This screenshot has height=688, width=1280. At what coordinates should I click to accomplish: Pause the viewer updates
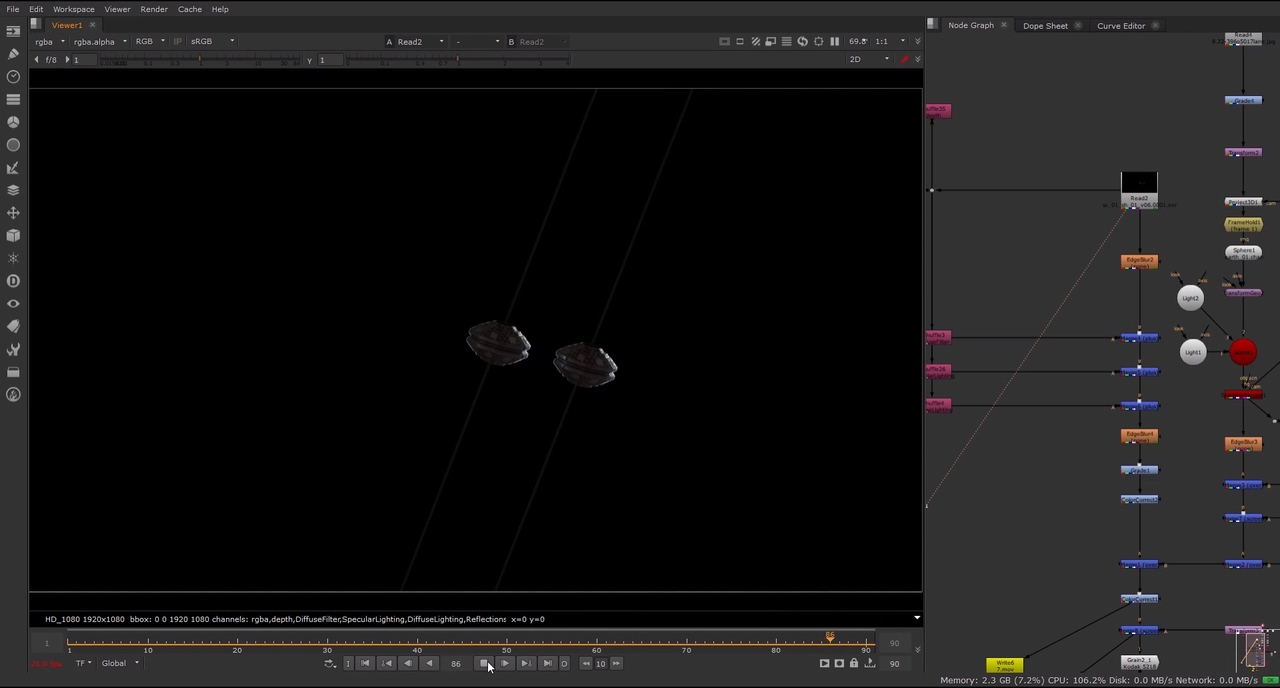pos(834,42)
